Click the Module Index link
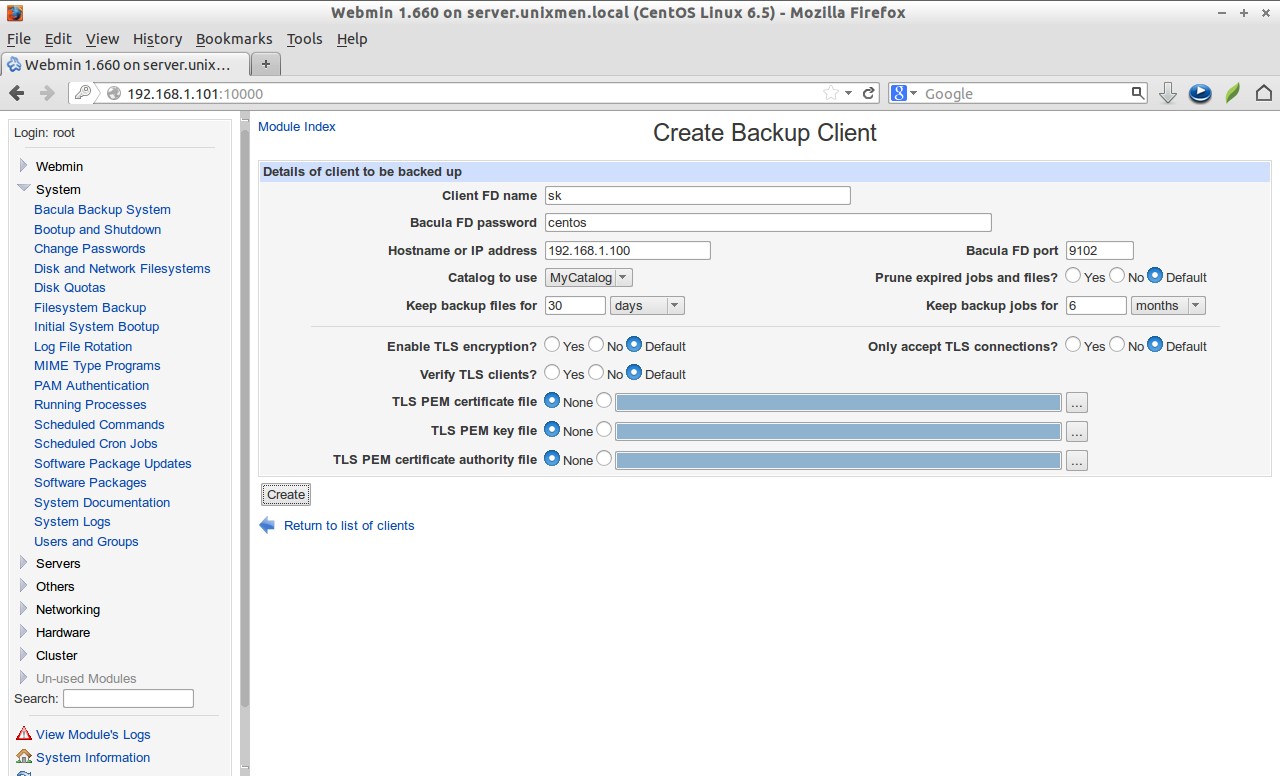Image resolution: width=1280 pixels, height=776 pixels. pyautogui.click(x=297, y=127)
